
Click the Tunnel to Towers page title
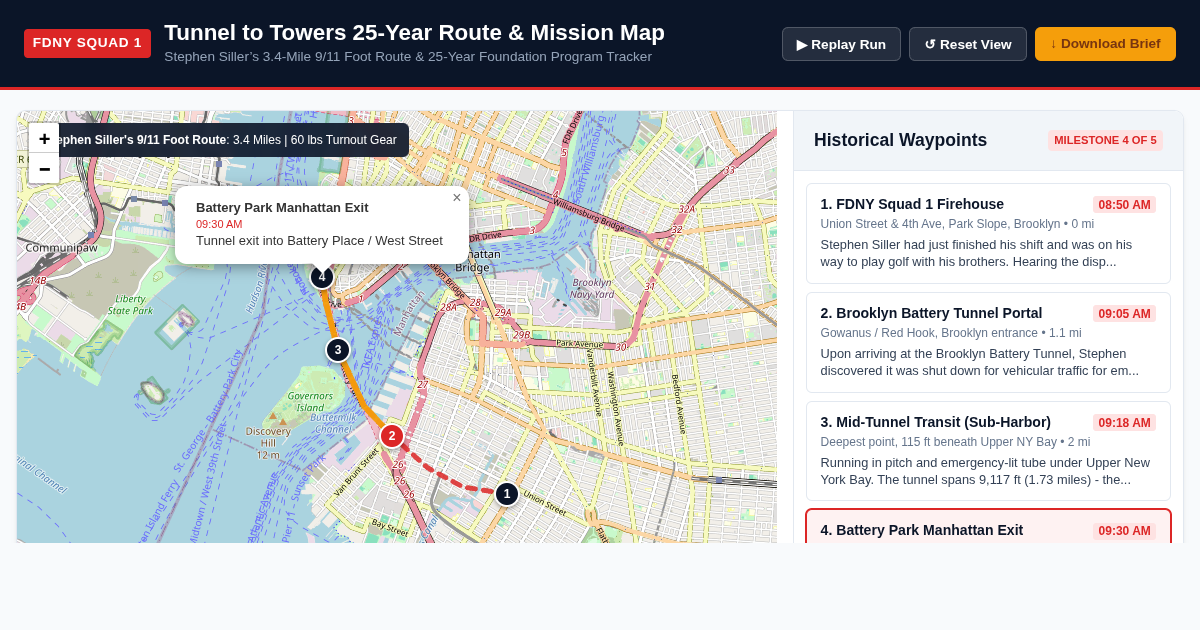tap(414, 32)
